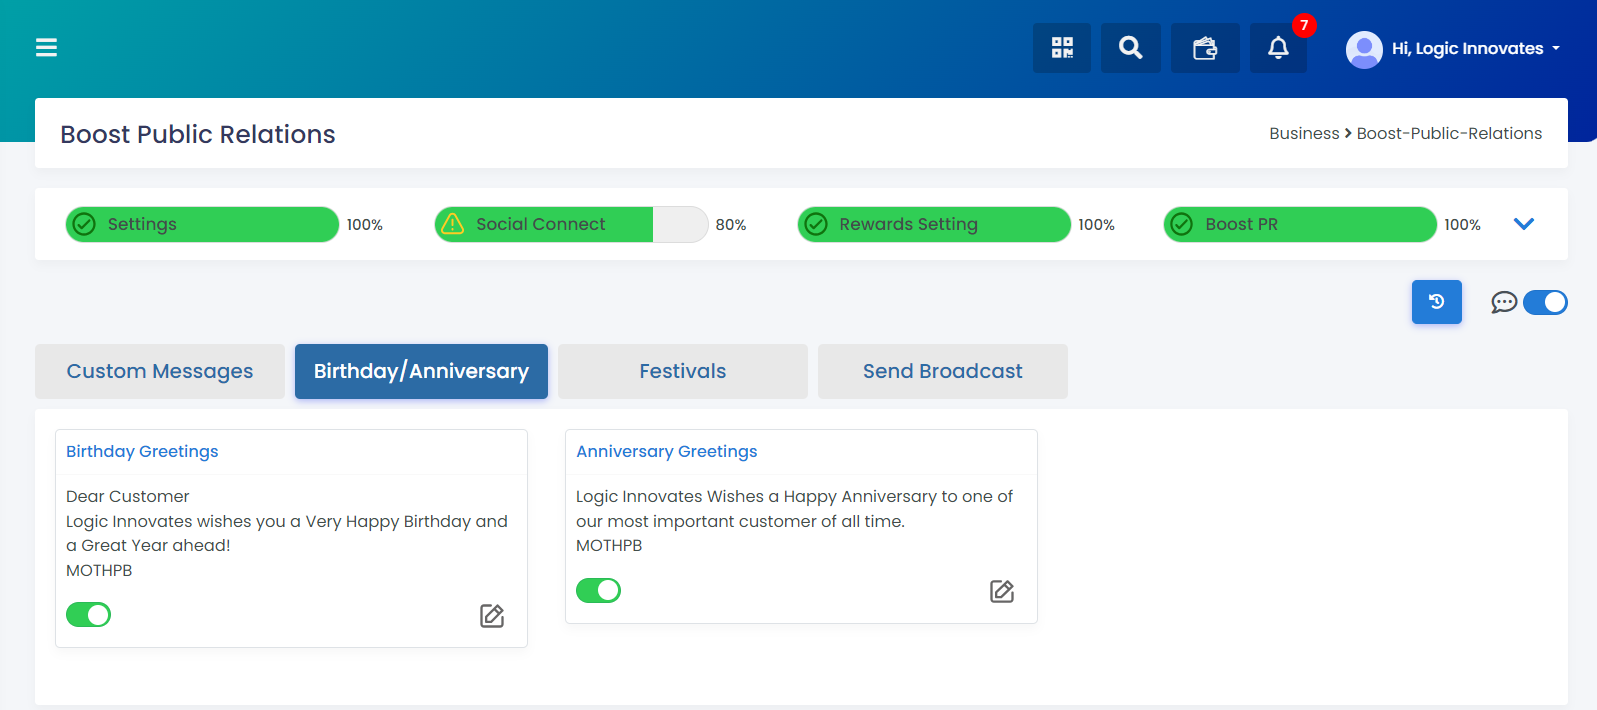The width and height of the screenshot is (1597, 710).
Task: Click the chat bubble icon
Action: point(1504,302)
